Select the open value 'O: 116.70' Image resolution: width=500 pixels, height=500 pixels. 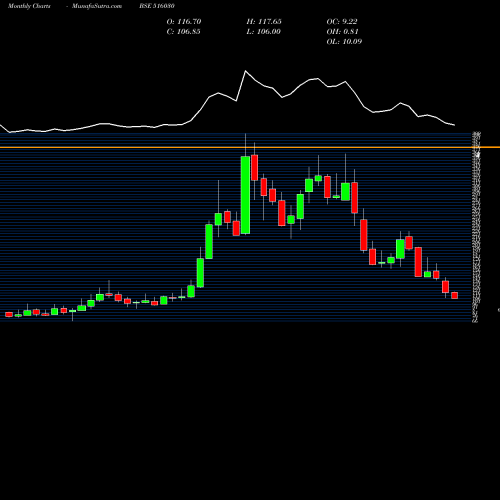click(184, 22)
